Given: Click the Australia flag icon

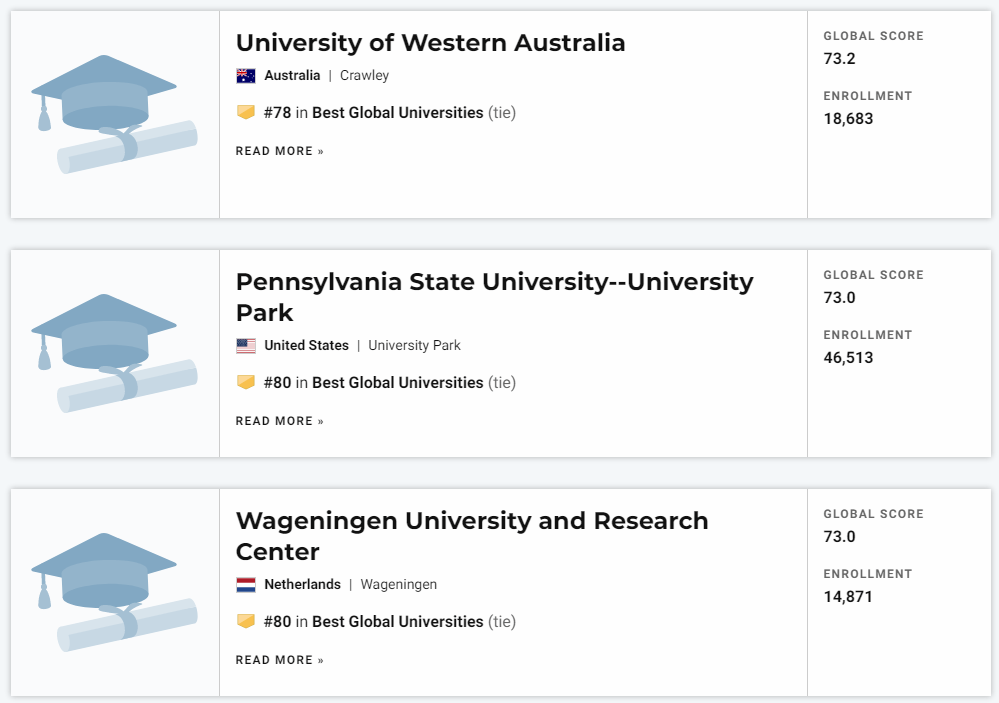Looking at the screenshot, I should pos(246,76).
